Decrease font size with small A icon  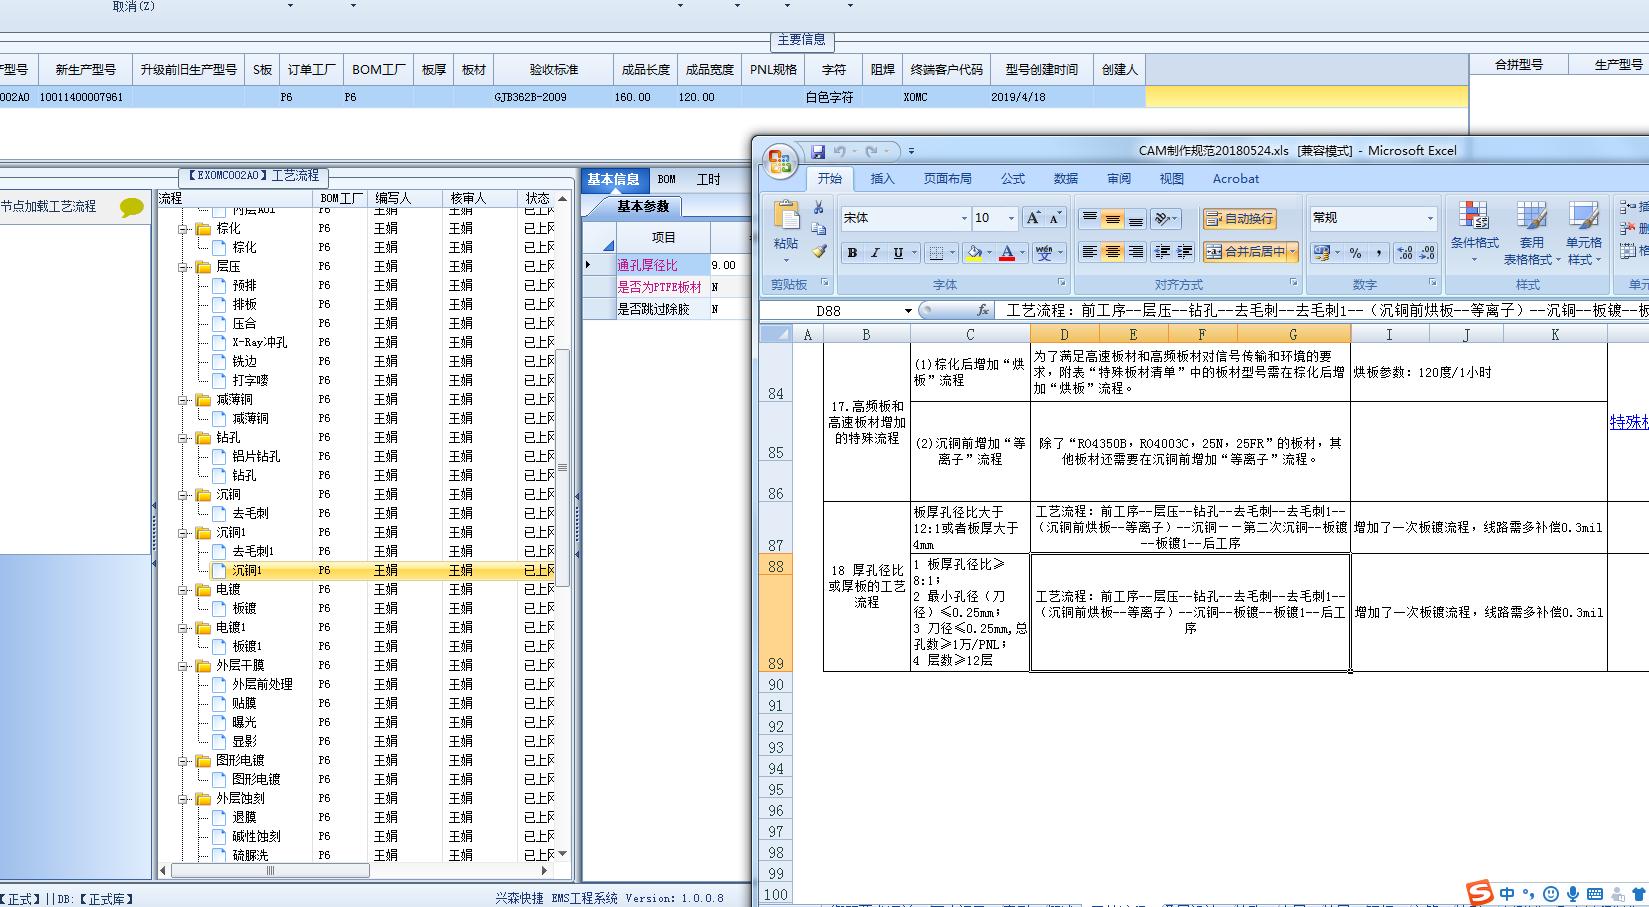pos(1054,218)
